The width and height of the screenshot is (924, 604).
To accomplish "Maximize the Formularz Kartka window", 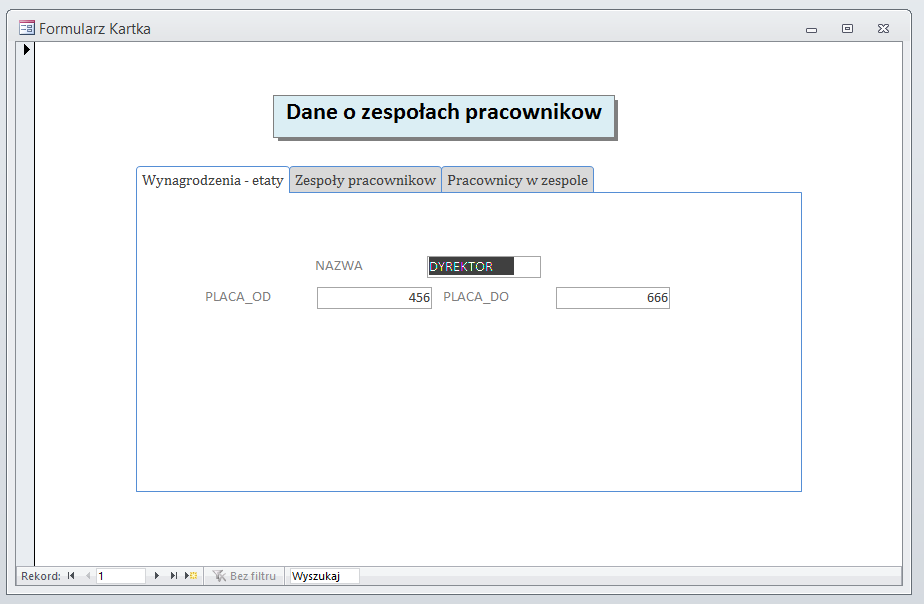I will (x=847, y=29).
